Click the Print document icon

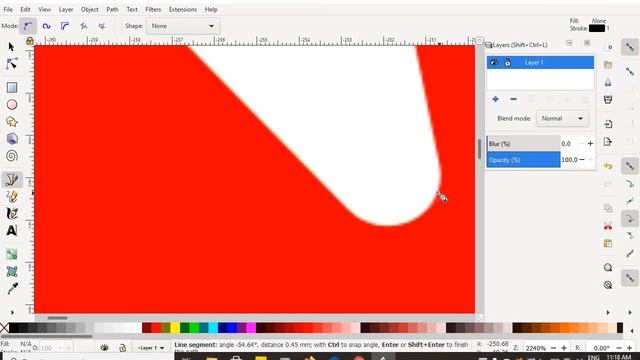608,100
